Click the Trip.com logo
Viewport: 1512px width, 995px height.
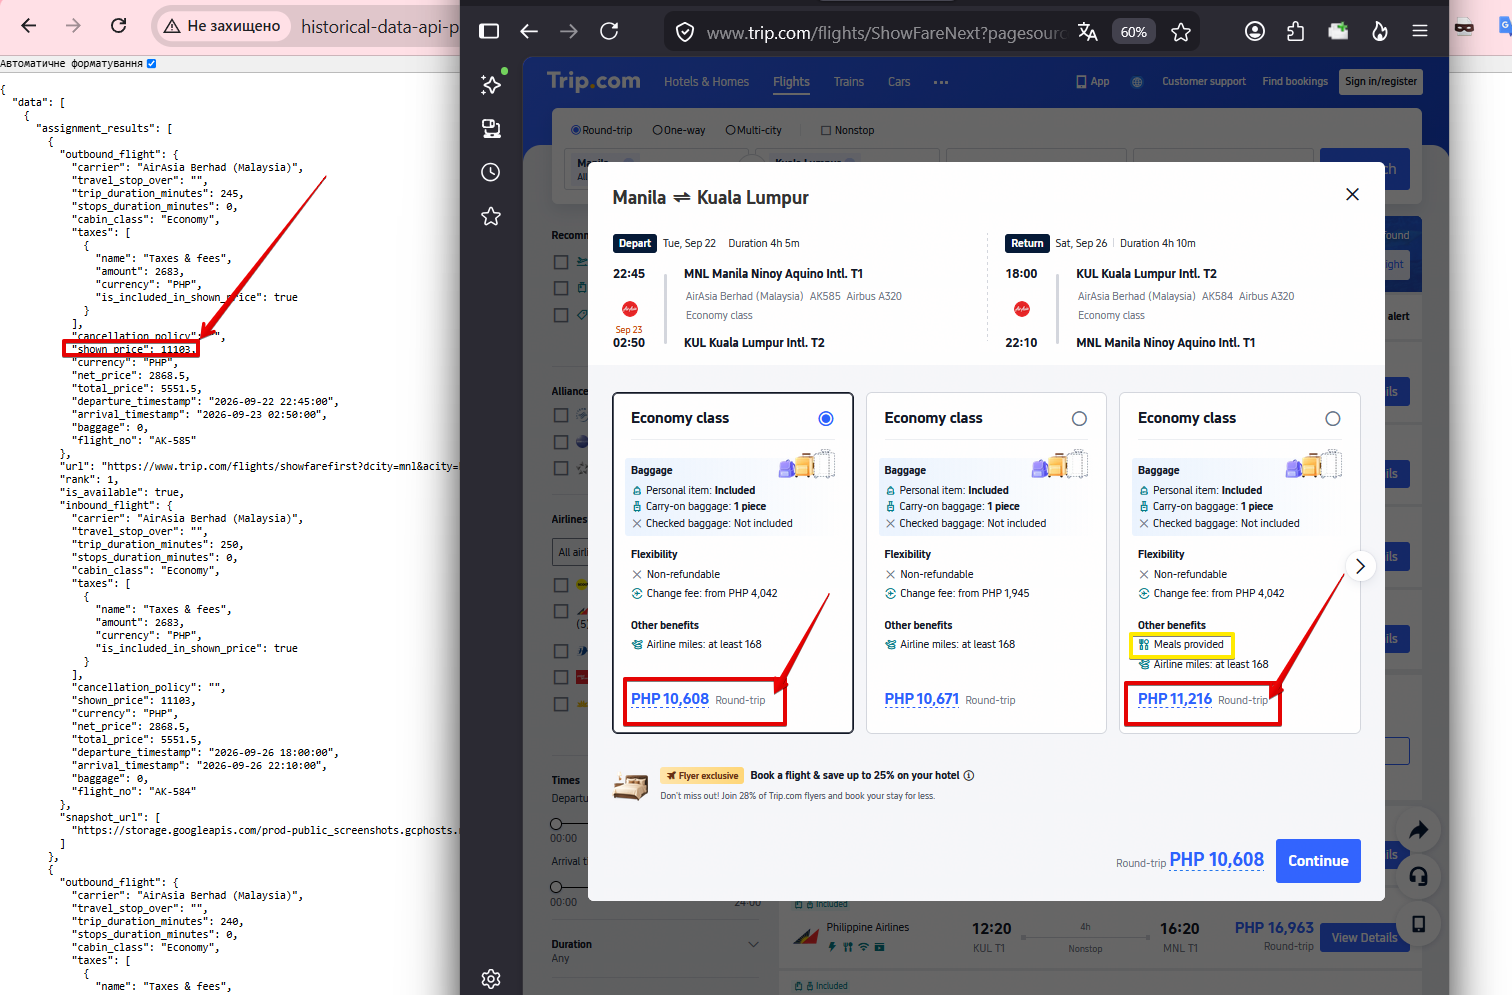tap(594, 81)
